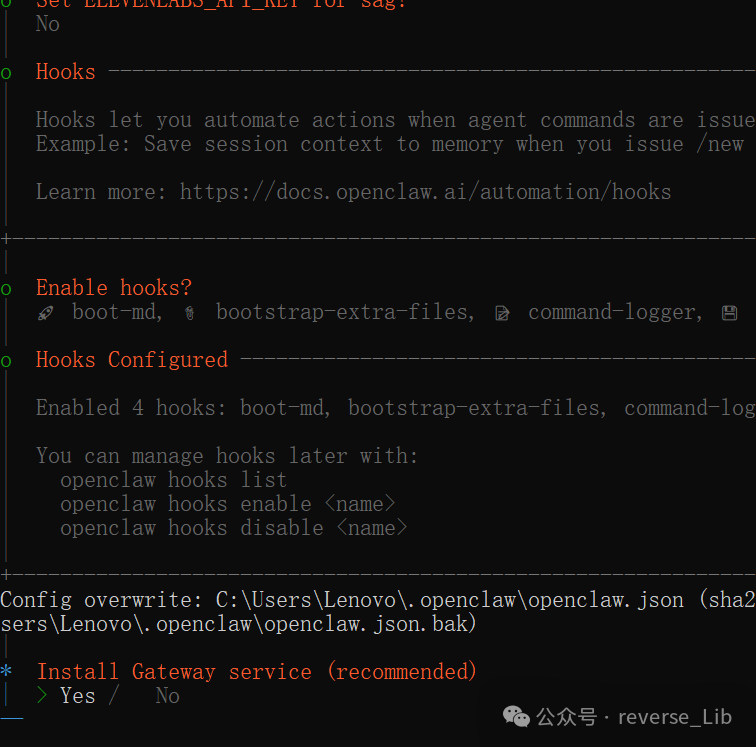Click the memo icon before command-logger

point(502,313)
